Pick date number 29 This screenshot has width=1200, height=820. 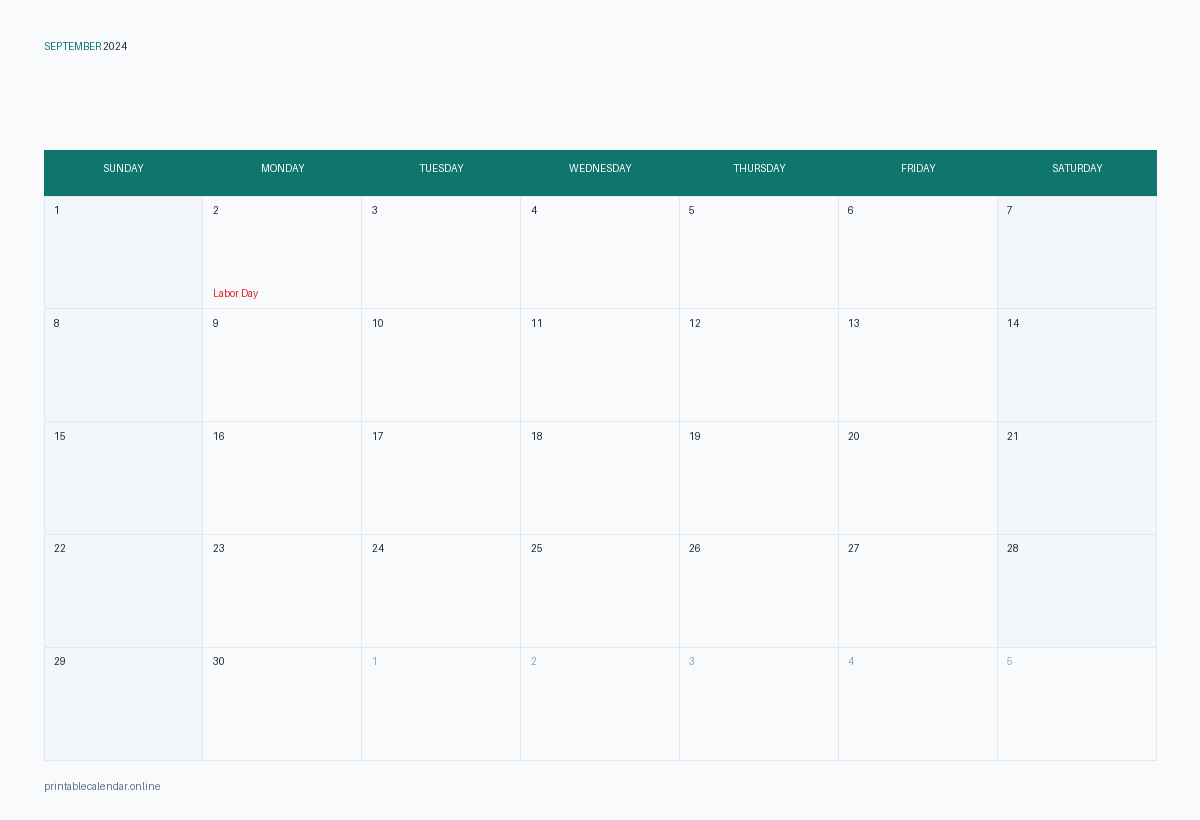(x=60, y=661)
